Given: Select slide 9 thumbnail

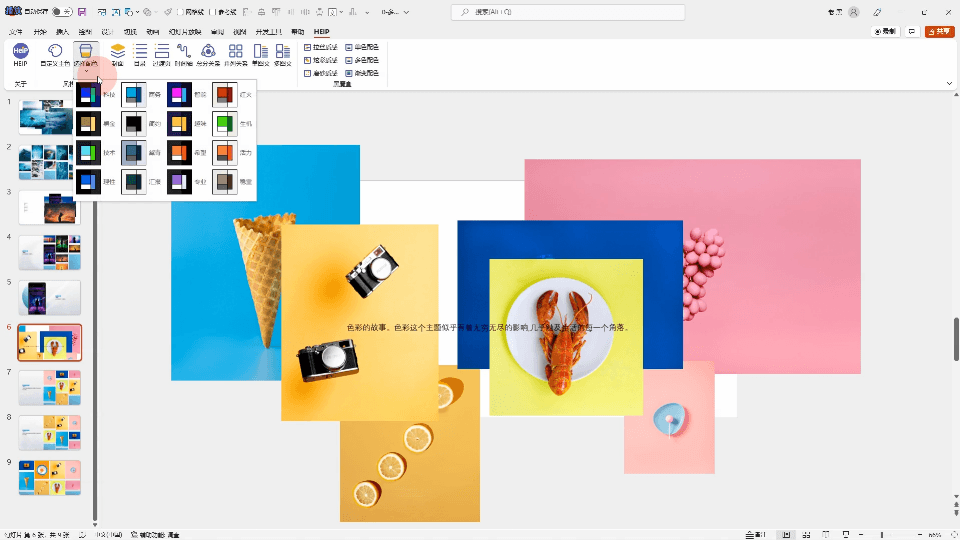Looking at the screenshot, I should coord(50,478).
